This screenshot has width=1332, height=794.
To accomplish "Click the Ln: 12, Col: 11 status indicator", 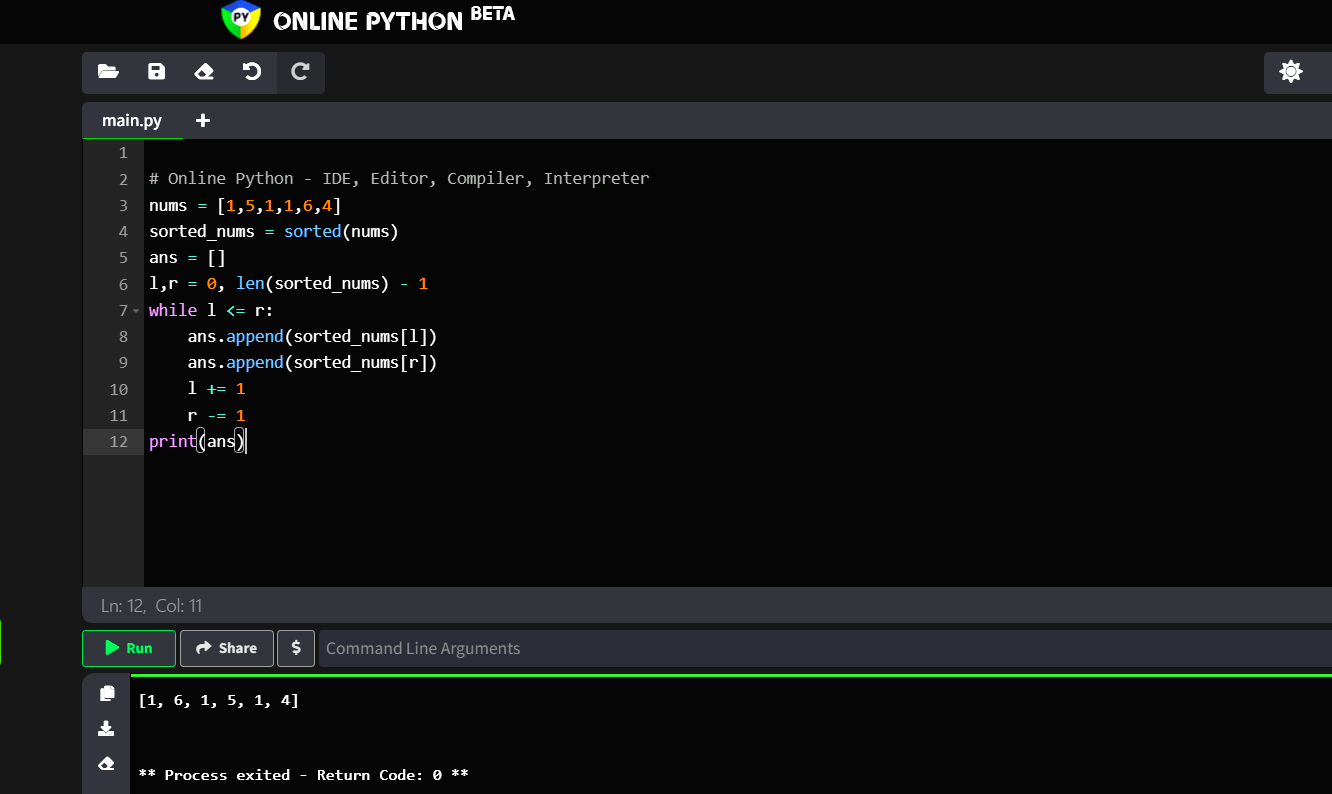I will [152, 605].
